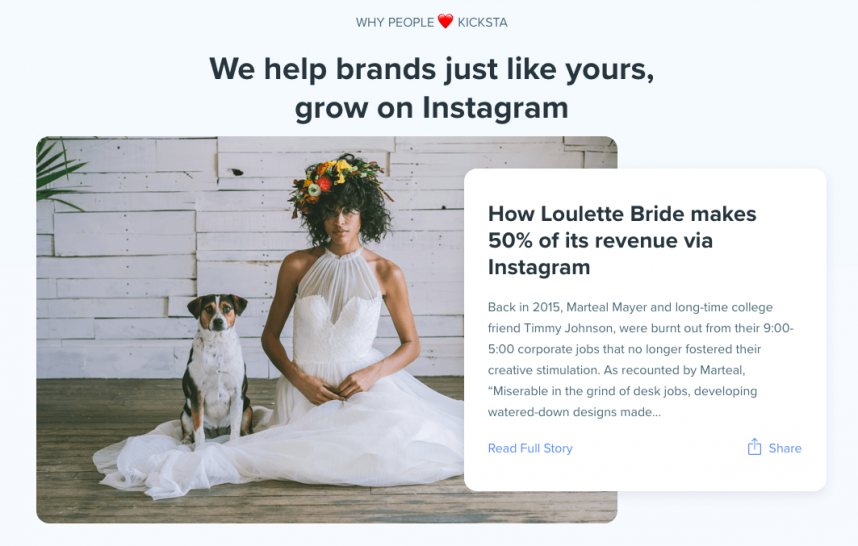The width and height of the screenshot is (858, 546).
Task: Click the WHY PEOPLE label text
Action: tap(395, 22)
